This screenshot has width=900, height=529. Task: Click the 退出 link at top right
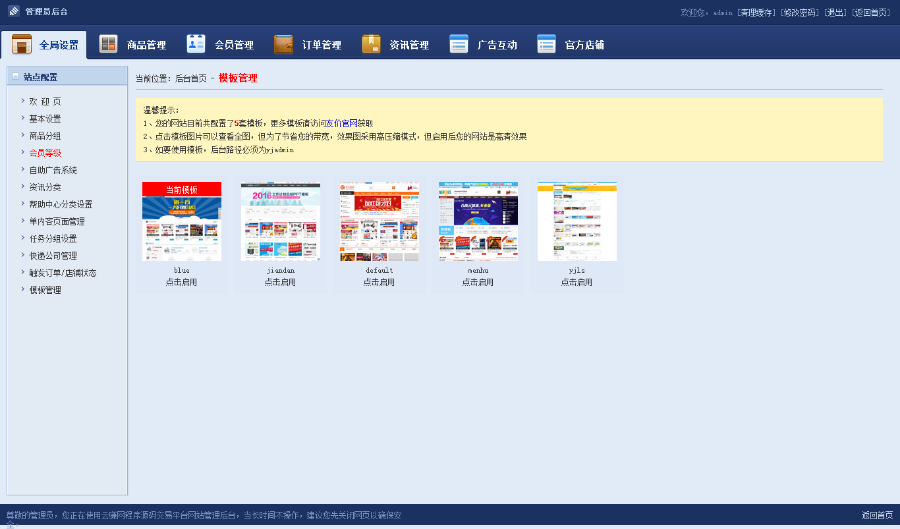pos(835,12)
